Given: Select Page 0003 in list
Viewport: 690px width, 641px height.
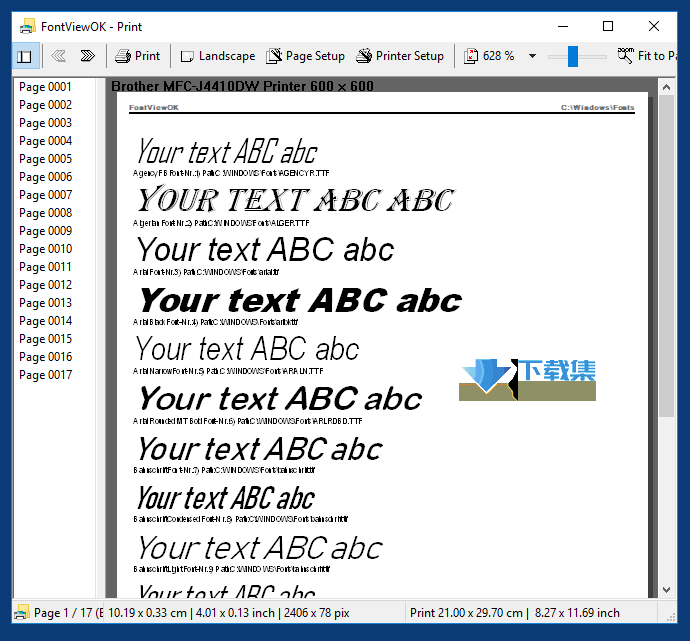Looking at the screenshot, I should (45, 123).
